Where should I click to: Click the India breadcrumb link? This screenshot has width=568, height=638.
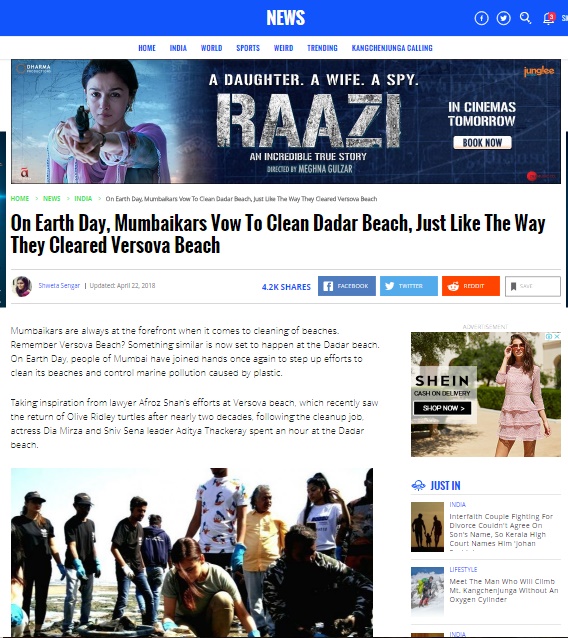pos(83,199)
